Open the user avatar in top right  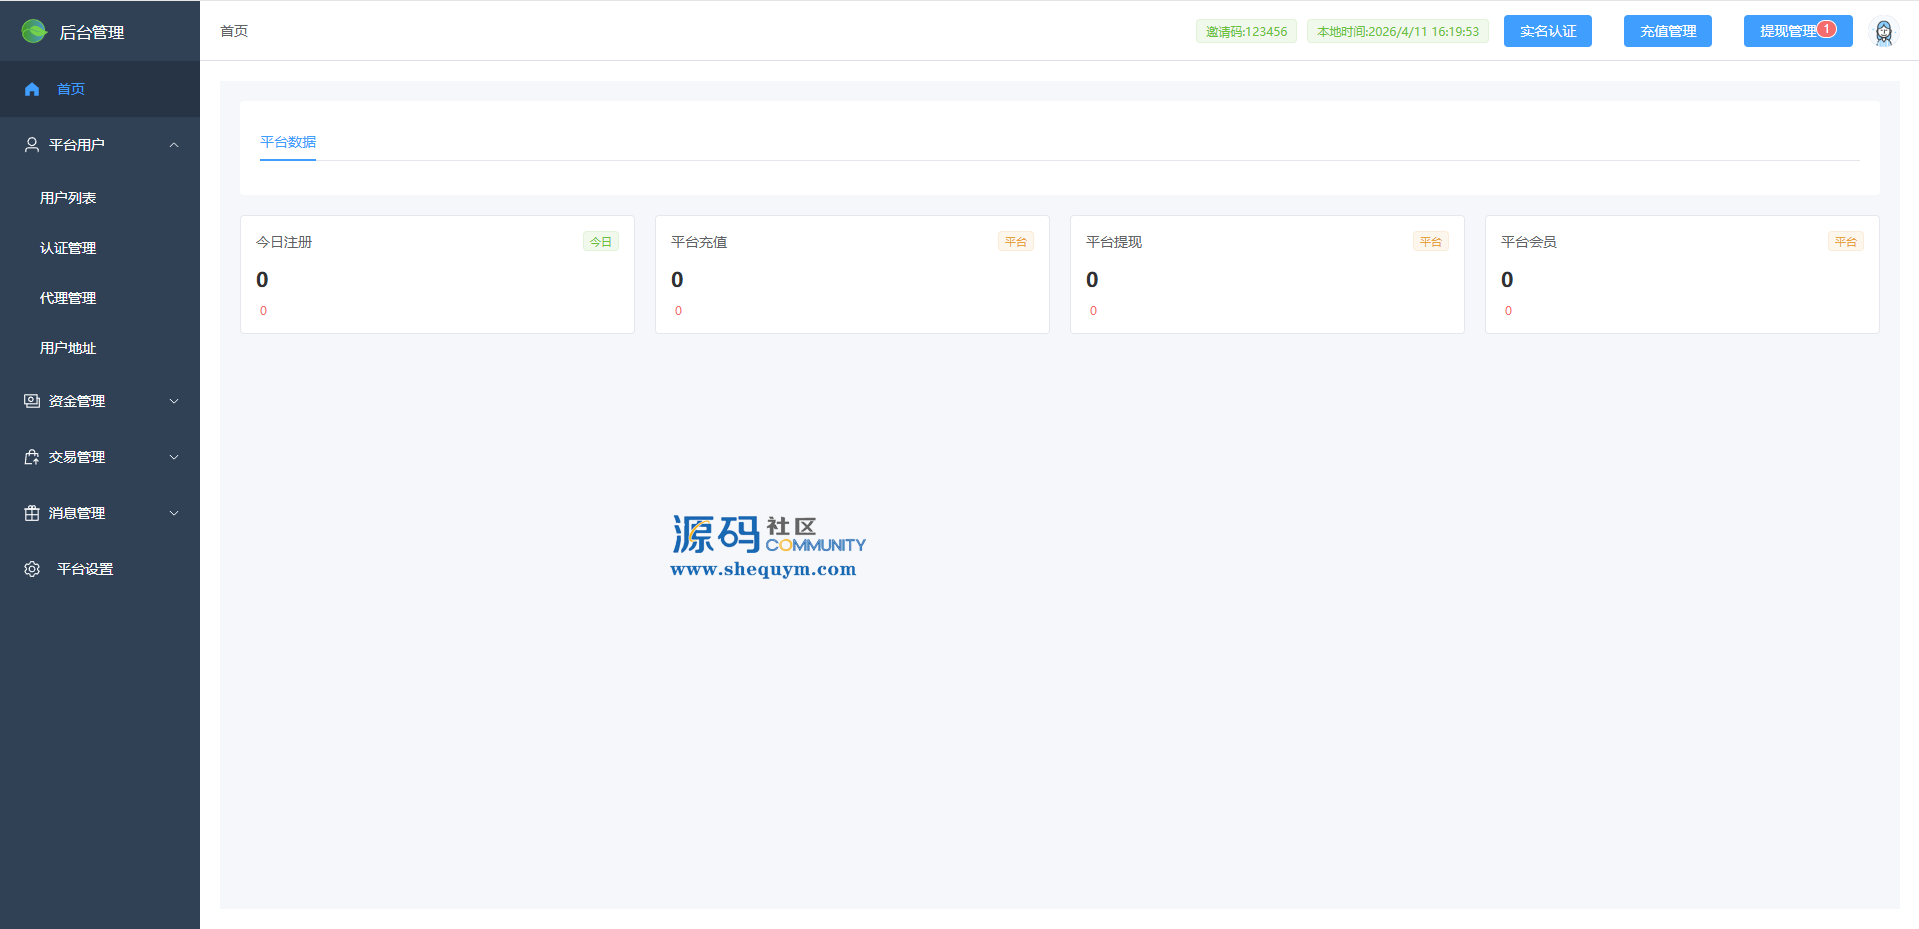pos(1883,32)
